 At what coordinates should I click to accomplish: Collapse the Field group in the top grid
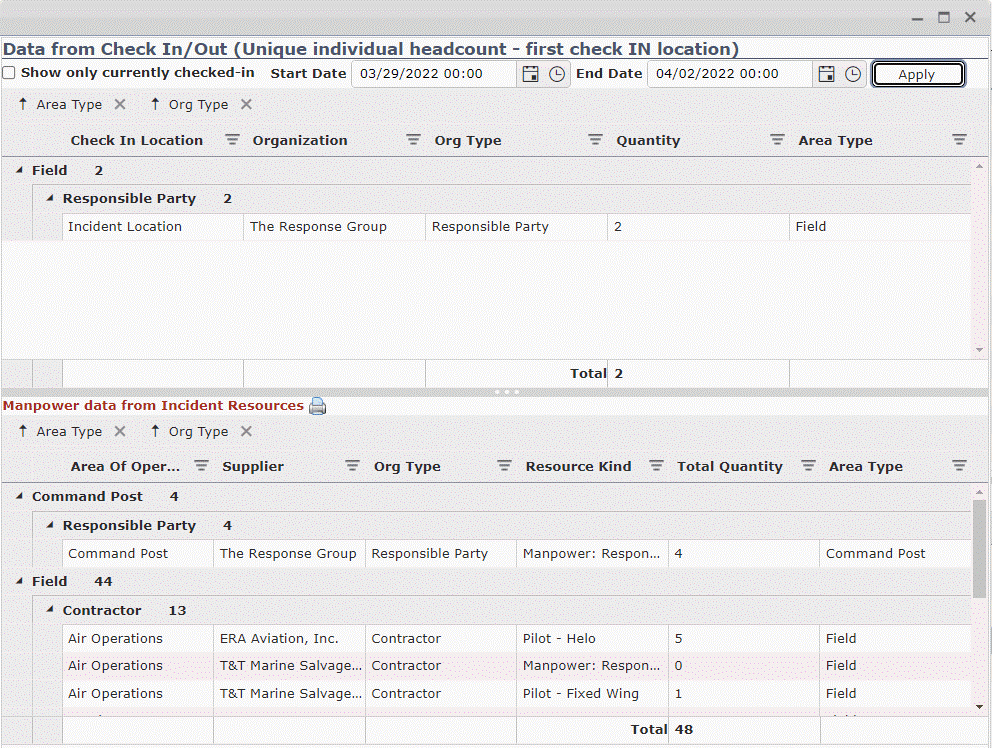coord(22,170)
